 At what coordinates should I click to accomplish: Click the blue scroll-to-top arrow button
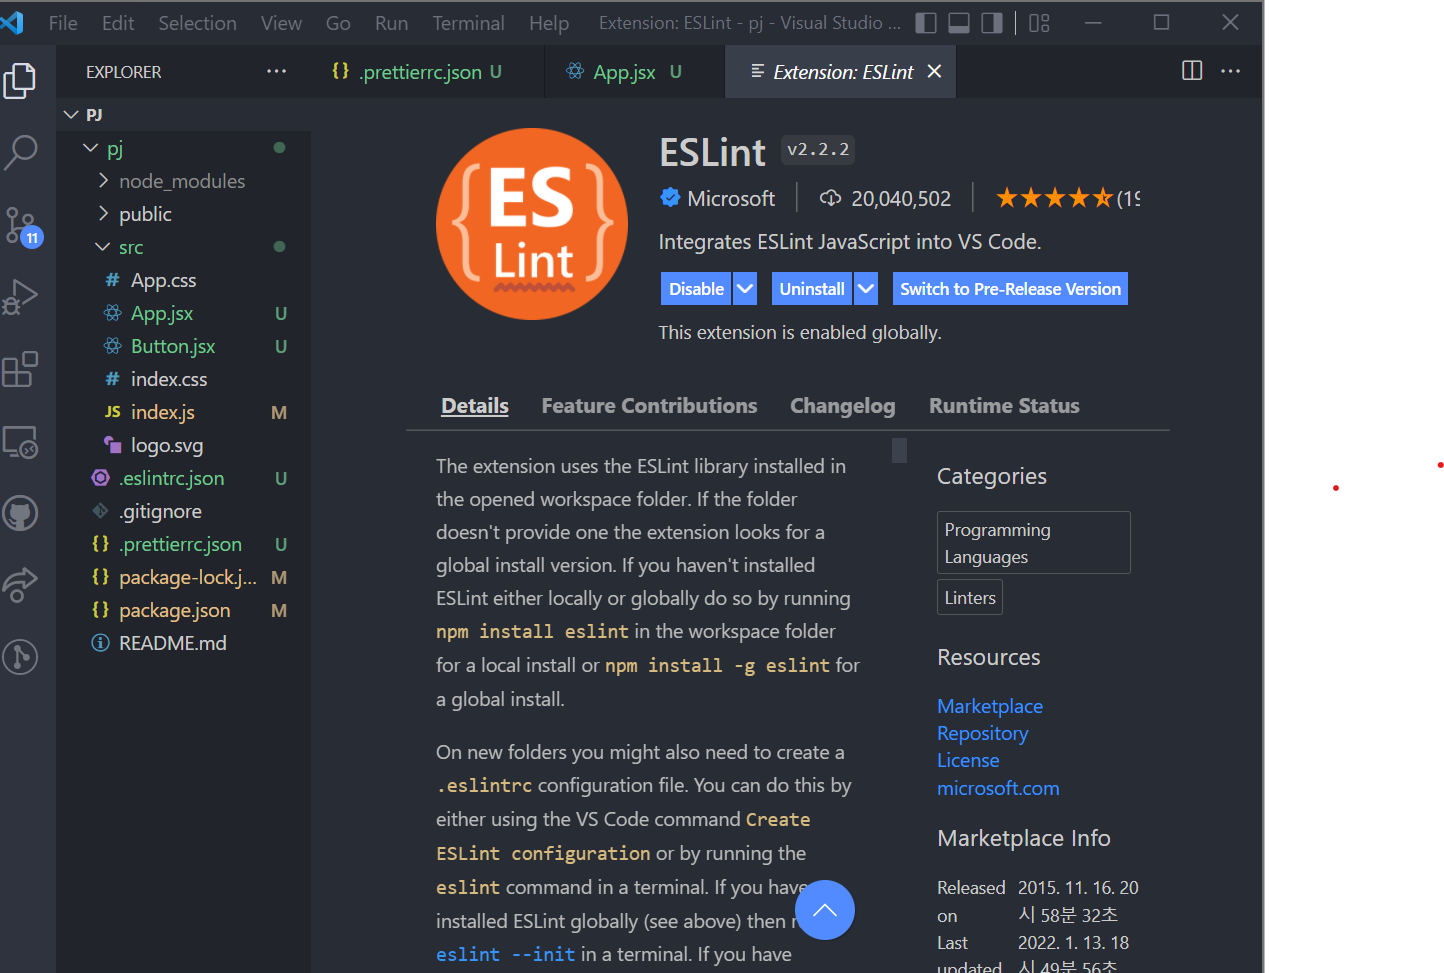[825, 910]
